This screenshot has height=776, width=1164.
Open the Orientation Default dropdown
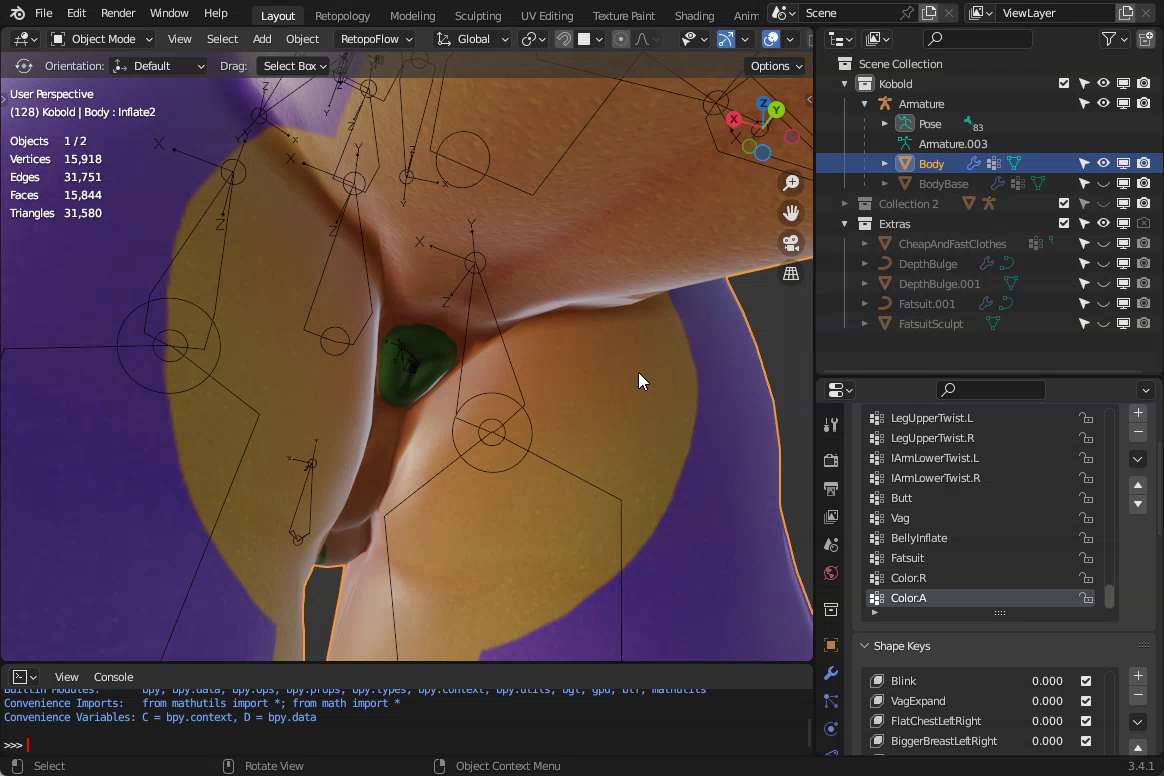(x=159, y=66)
